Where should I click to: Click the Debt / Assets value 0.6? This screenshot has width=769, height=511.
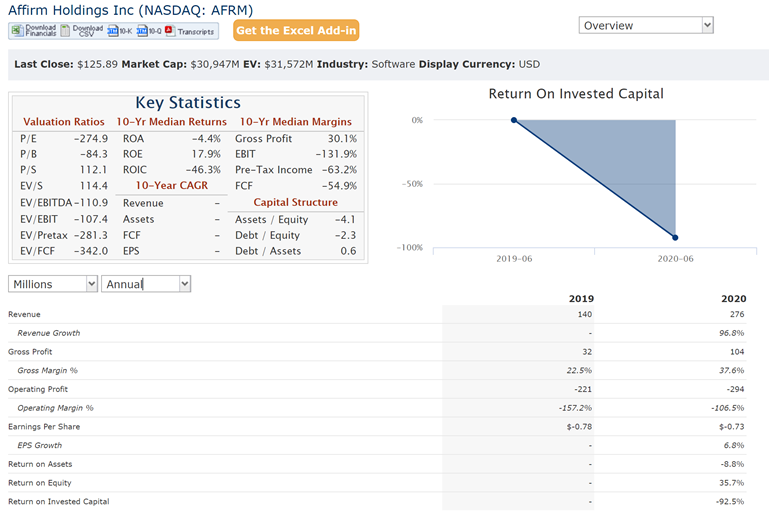tap(348, 251)
